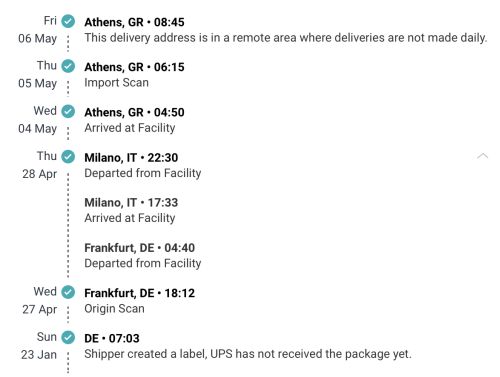500x377 pixels.
Task: Select the Milano, IT 22:30 event heading
Action: [x=131, y=158]
